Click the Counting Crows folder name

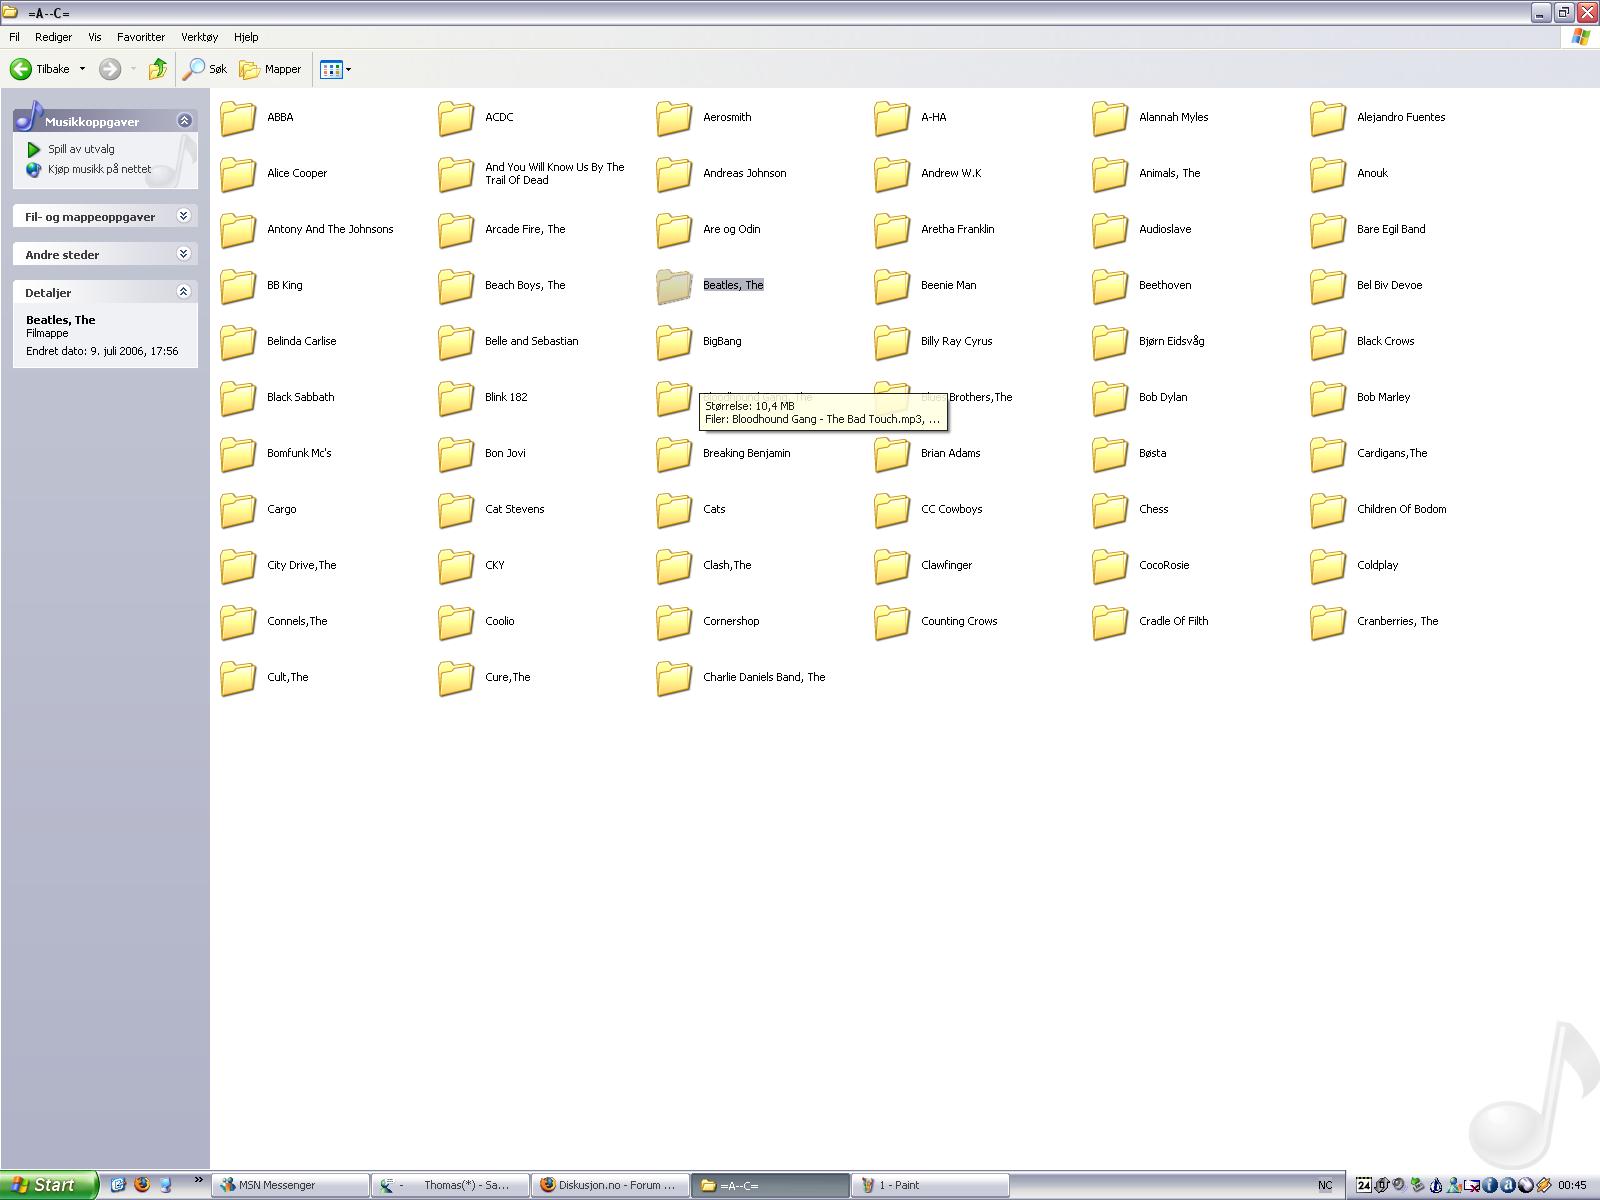coord(959,621)
